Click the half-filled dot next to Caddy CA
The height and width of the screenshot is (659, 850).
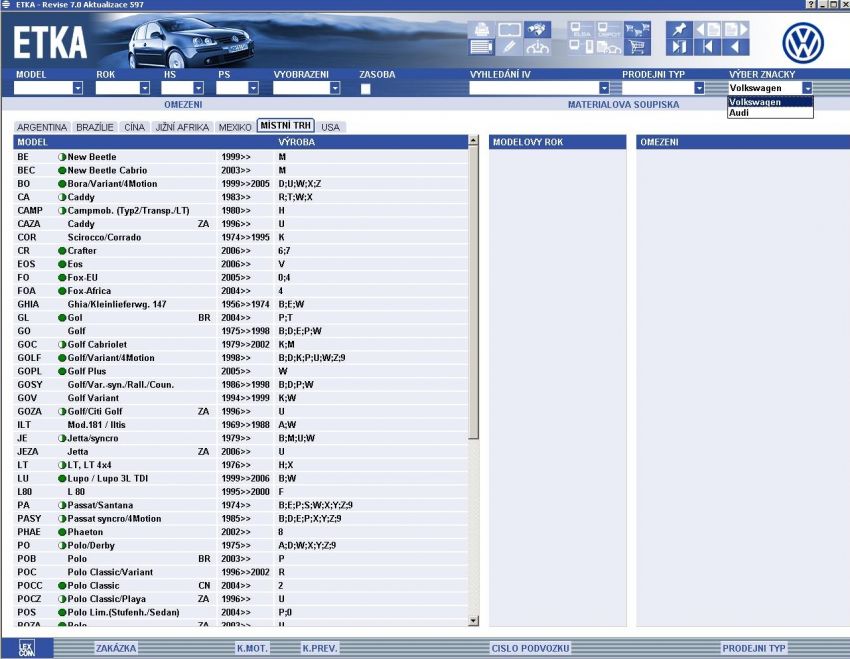(62, 197)
